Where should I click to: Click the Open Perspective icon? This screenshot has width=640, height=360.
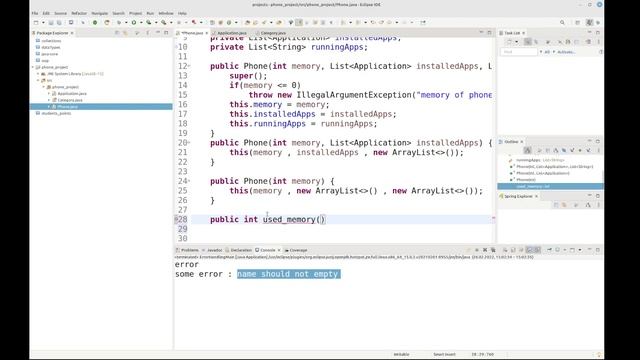click(x=578, y=22)
